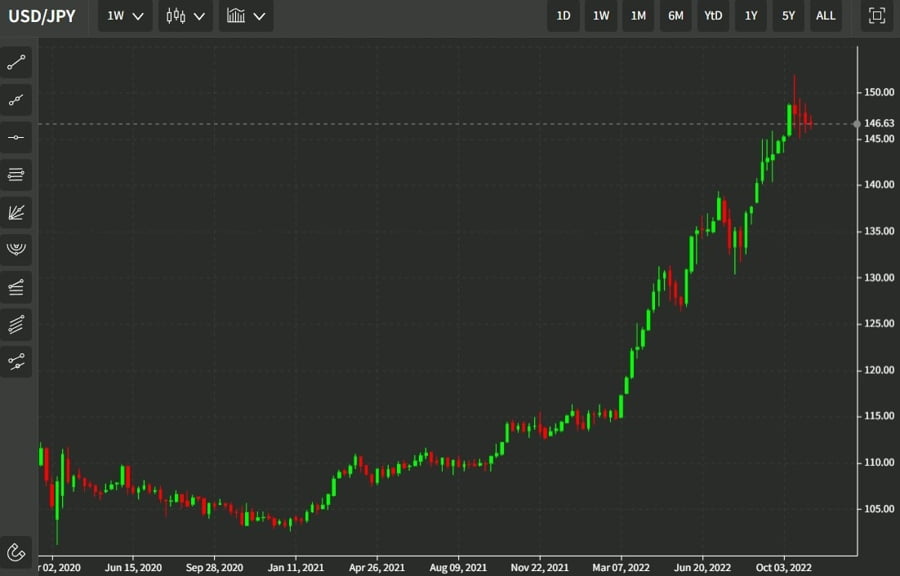Show ALL historical data range
900x576 pixels.
[x=826, y=16]
